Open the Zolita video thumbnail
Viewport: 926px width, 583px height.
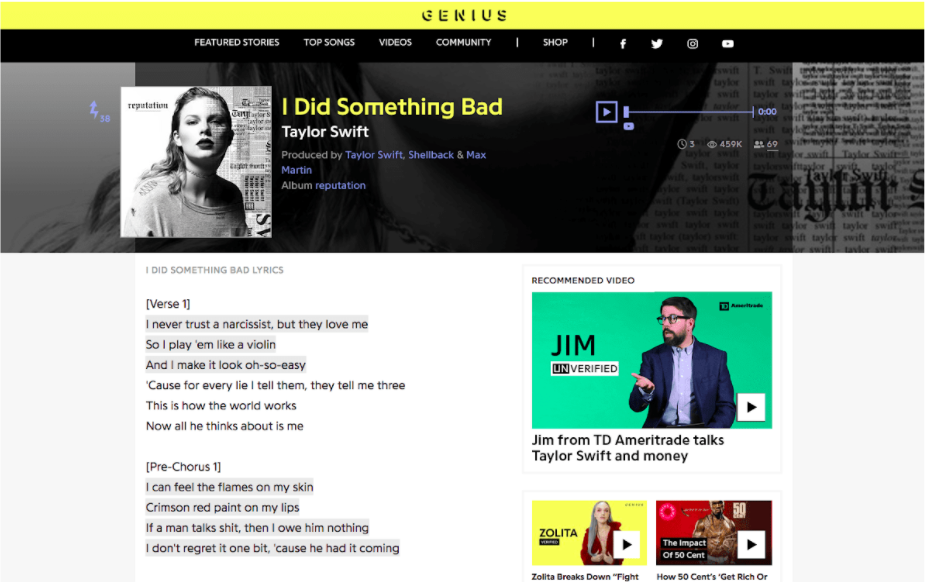[x=589, y=533]
